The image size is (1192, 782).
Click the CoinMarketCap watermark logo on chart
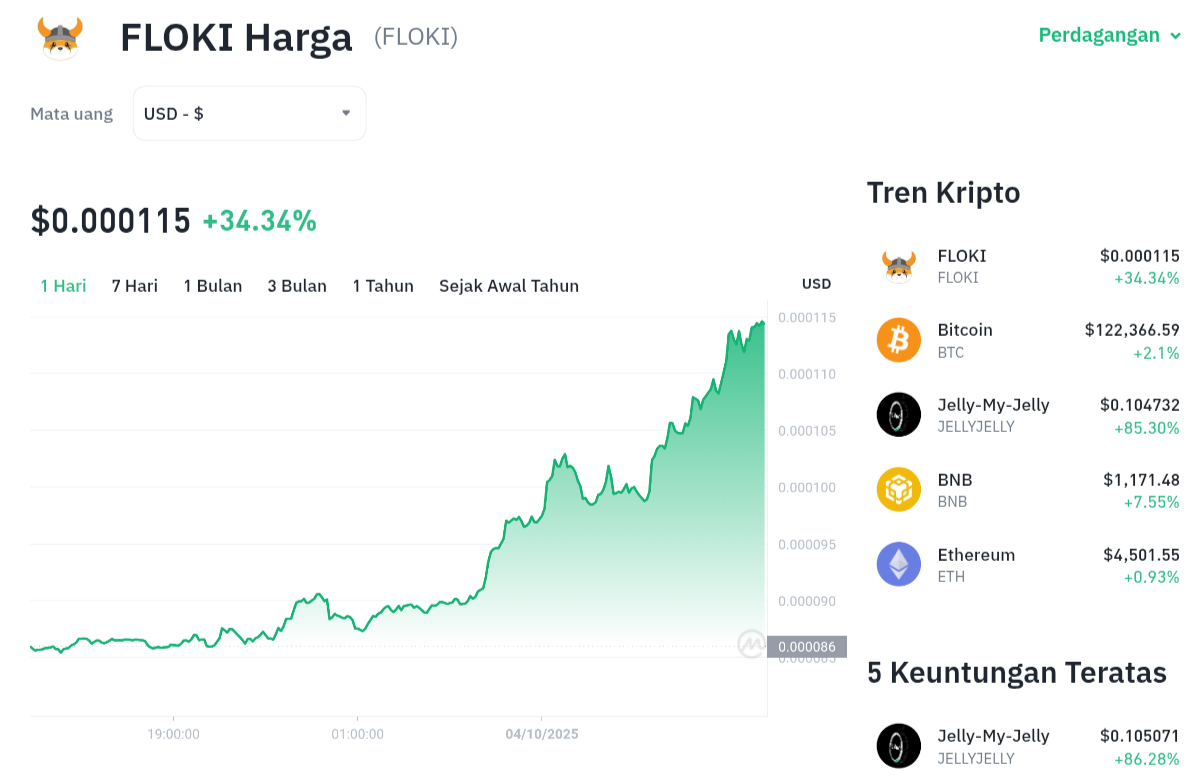pos(751,645)
